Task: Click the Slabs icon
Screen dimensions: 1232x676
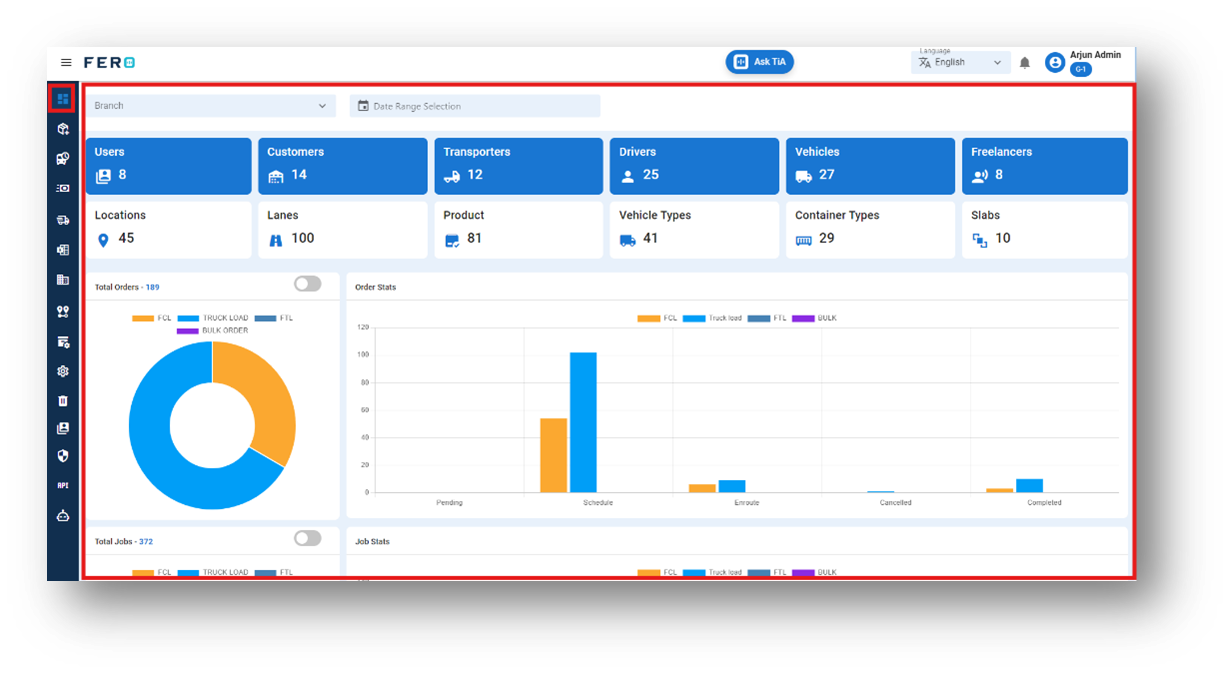Action: coord(980,240)
